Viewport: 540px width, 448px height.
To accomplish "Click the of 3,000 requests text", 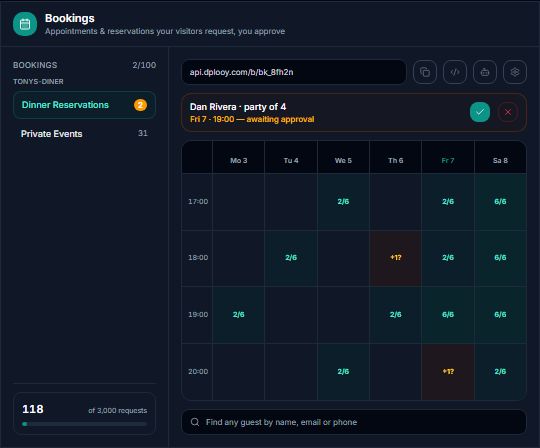I will pyautogui.click(x=118, y=410).
